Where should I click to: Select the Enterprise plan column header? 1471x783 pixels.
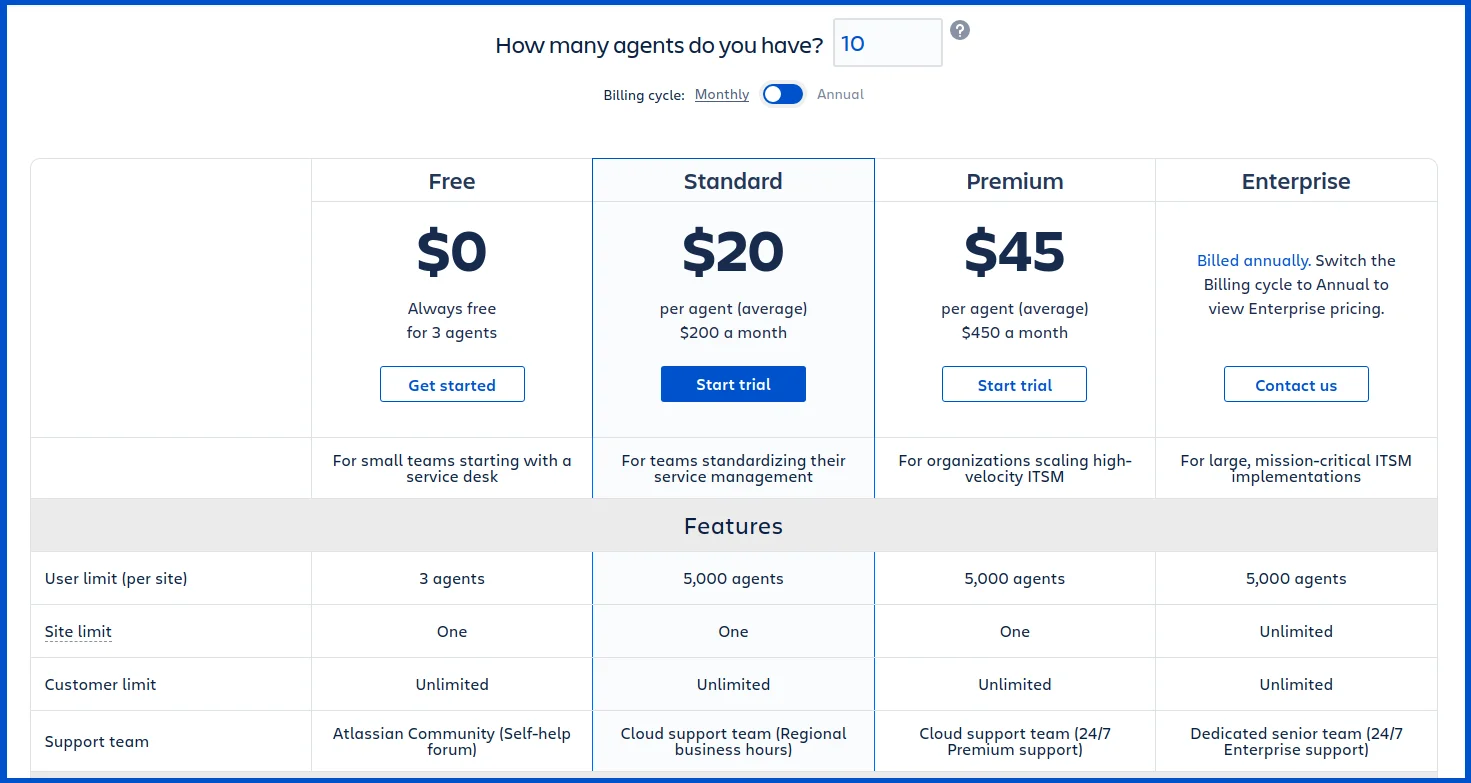(x=1296, y=181)
